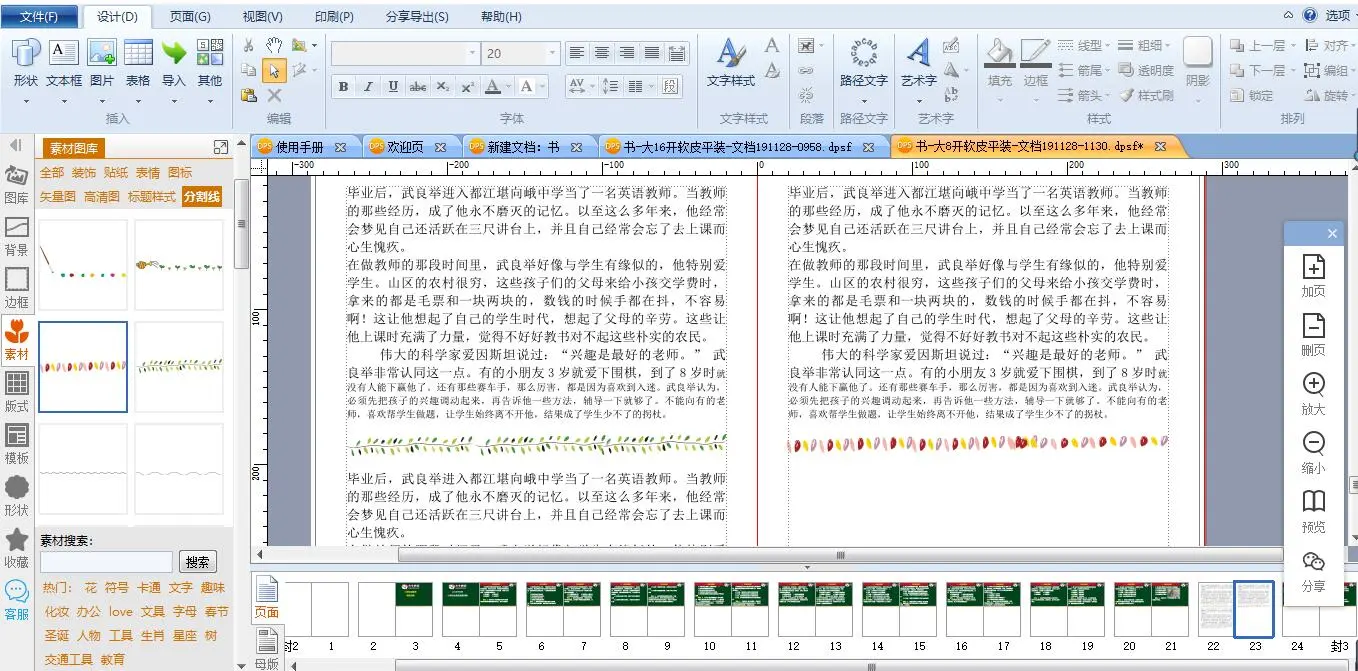Viewport: 1358px width, 671px height.
Task: Toggle italic formatting
Action: (368, 87)
